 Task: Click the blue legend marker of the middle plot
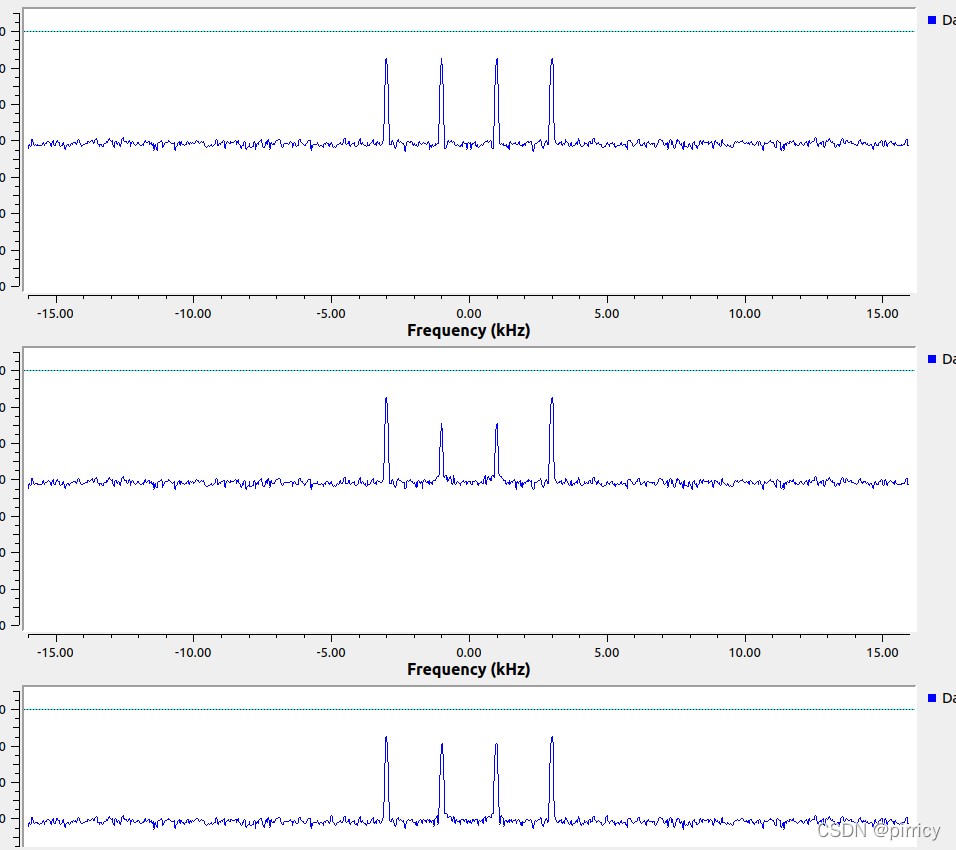point(933,359)
